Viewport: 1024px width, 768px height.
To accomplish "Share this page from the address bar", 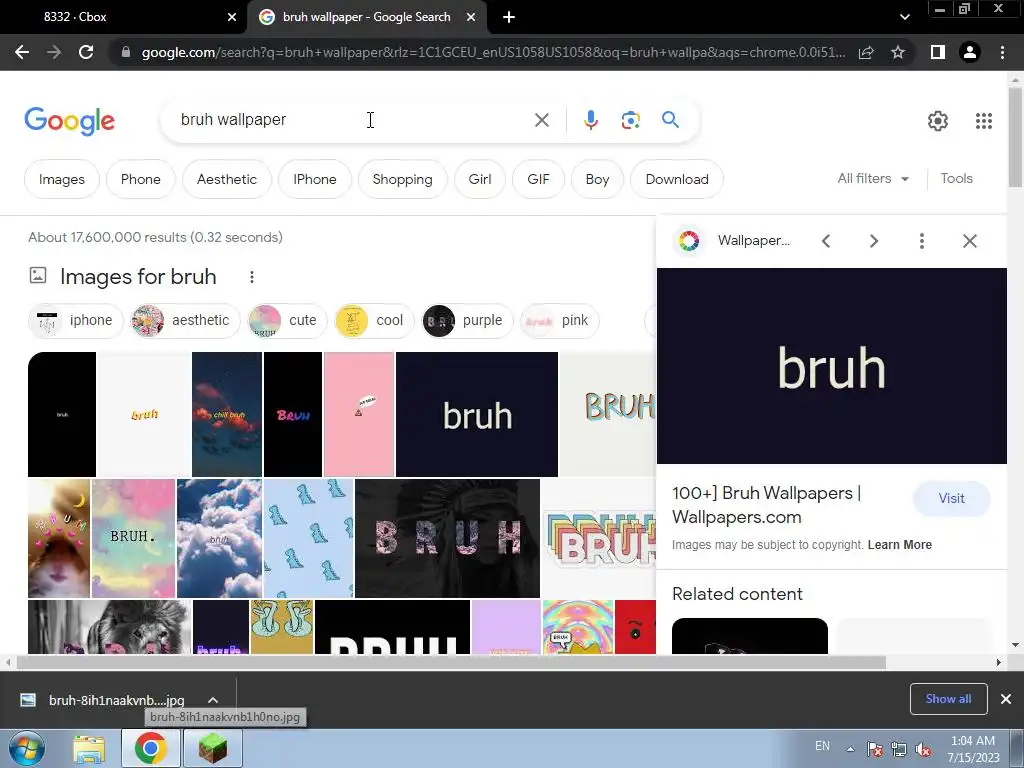I will (x=866, y=52).
